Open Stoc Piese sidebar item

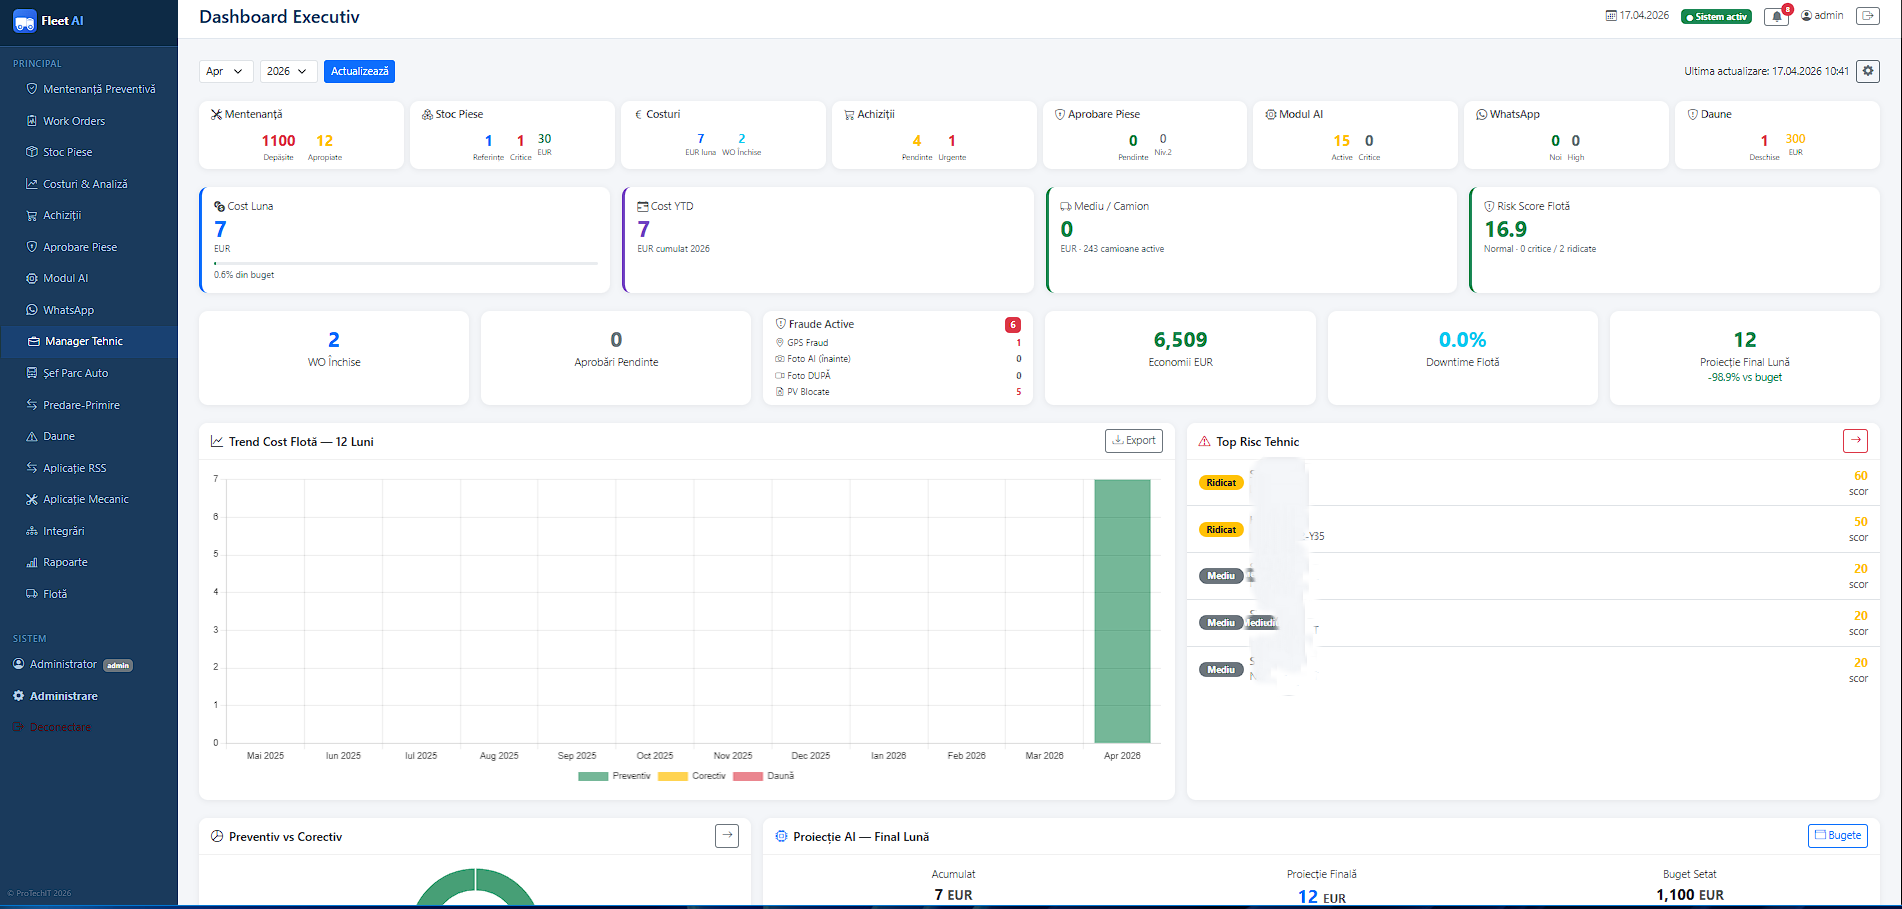tap(89, 152)
